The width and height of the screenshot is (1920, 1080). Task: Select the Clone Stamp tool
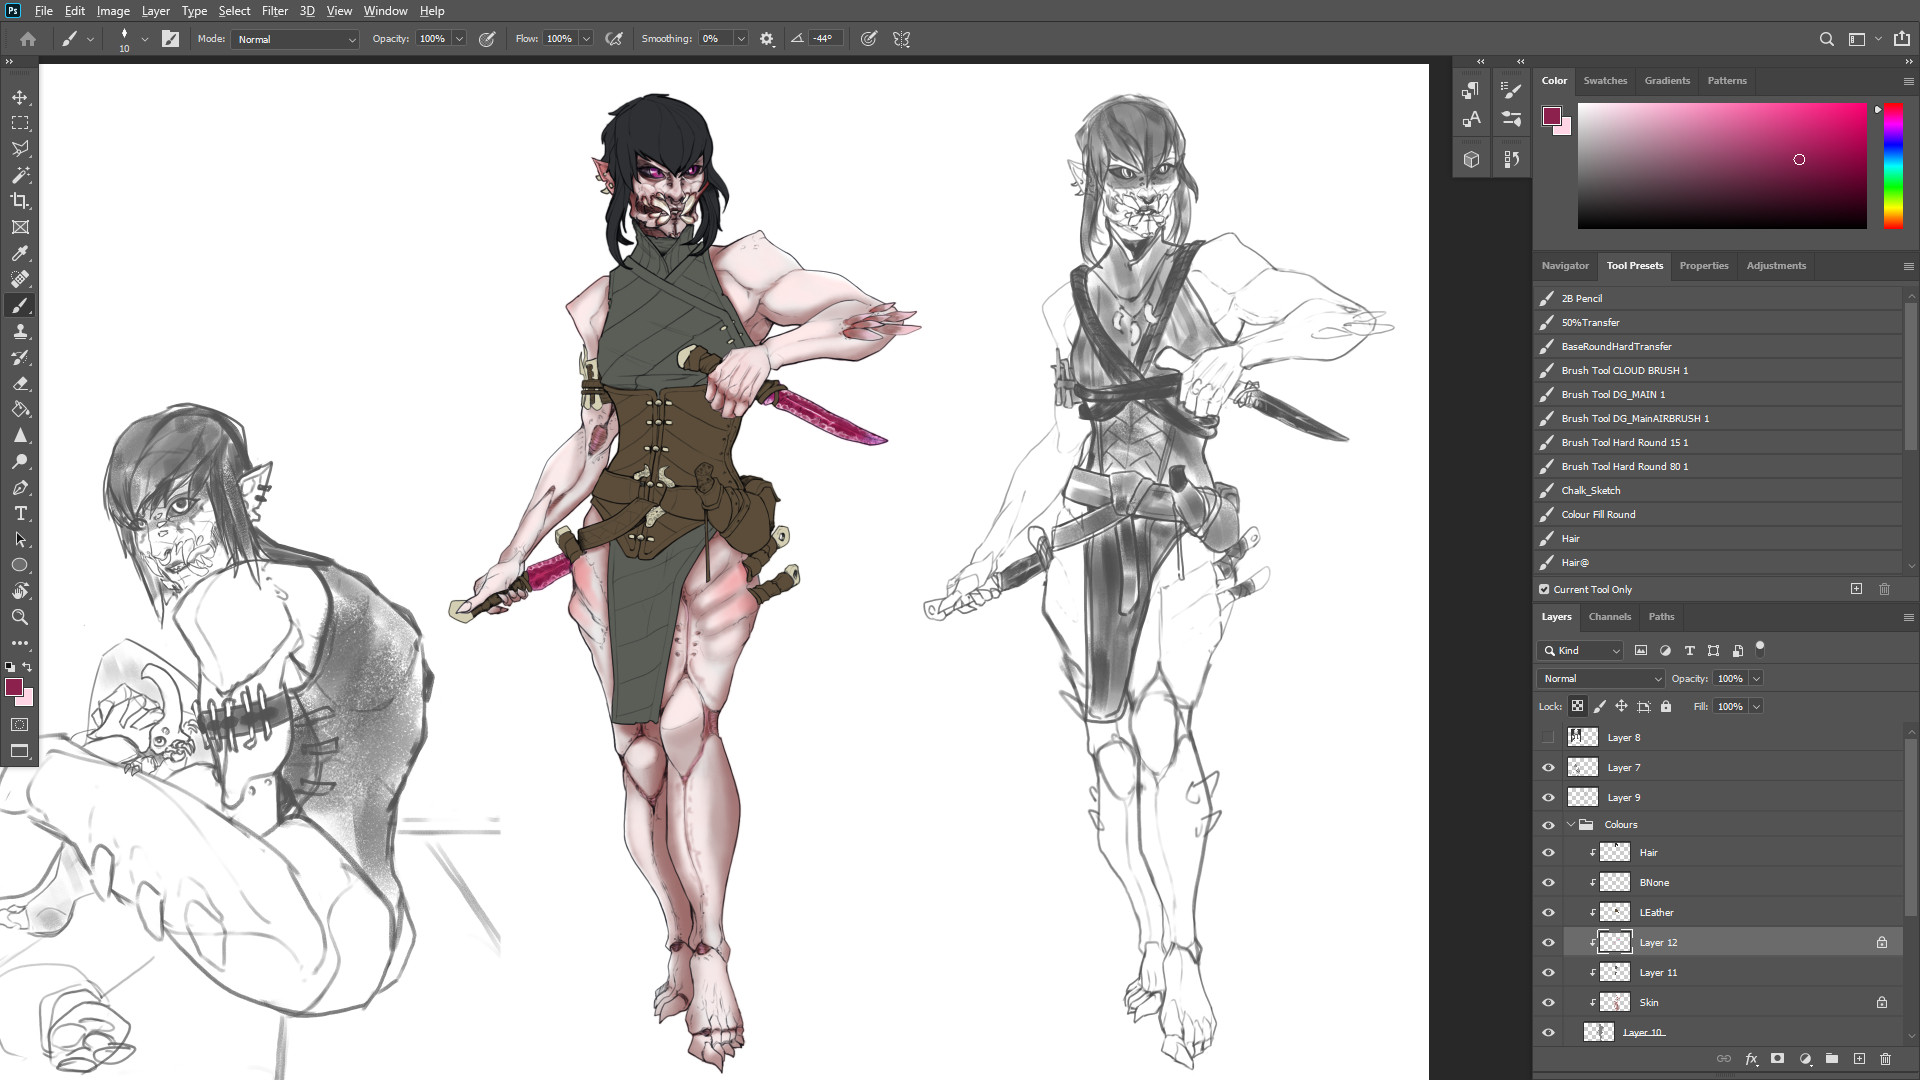pos(20,331)
